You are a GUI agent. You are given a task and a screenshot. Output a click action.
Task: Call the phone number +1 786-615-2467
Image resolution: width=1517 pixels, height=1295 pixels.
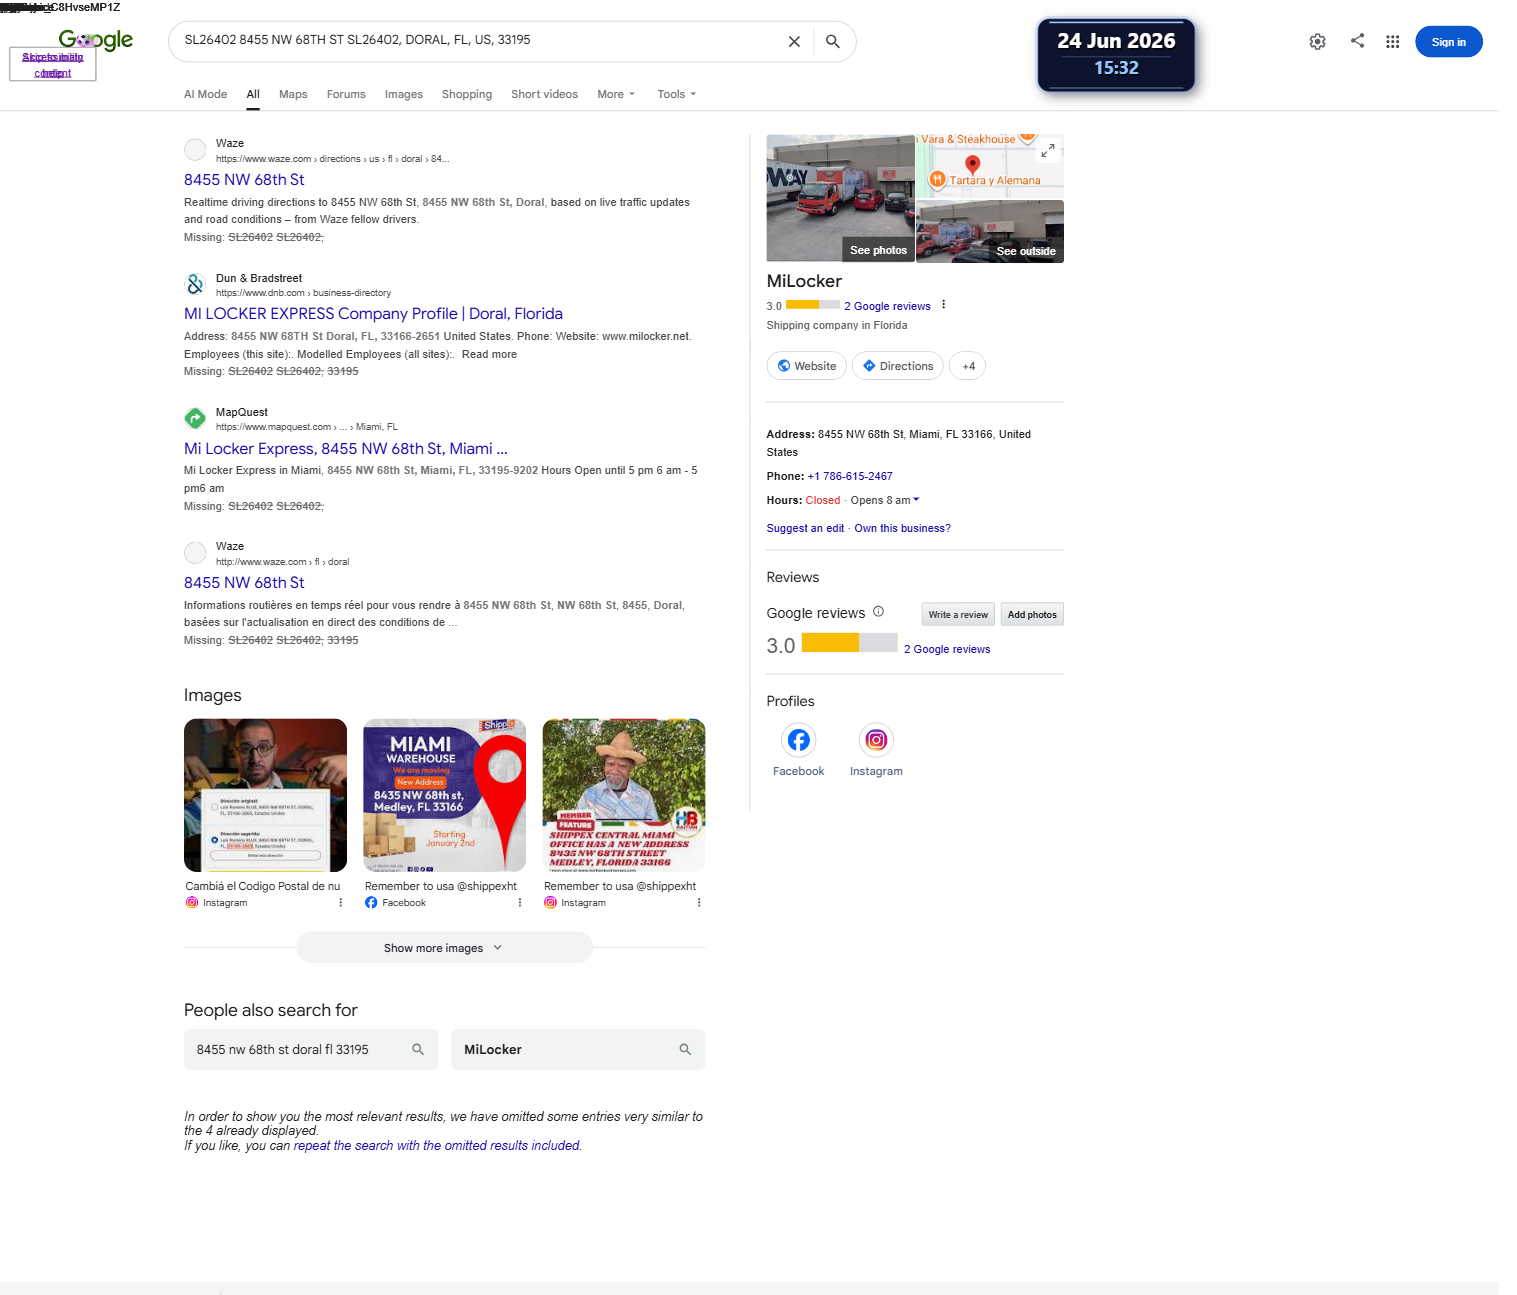click(x=850, y=476)
